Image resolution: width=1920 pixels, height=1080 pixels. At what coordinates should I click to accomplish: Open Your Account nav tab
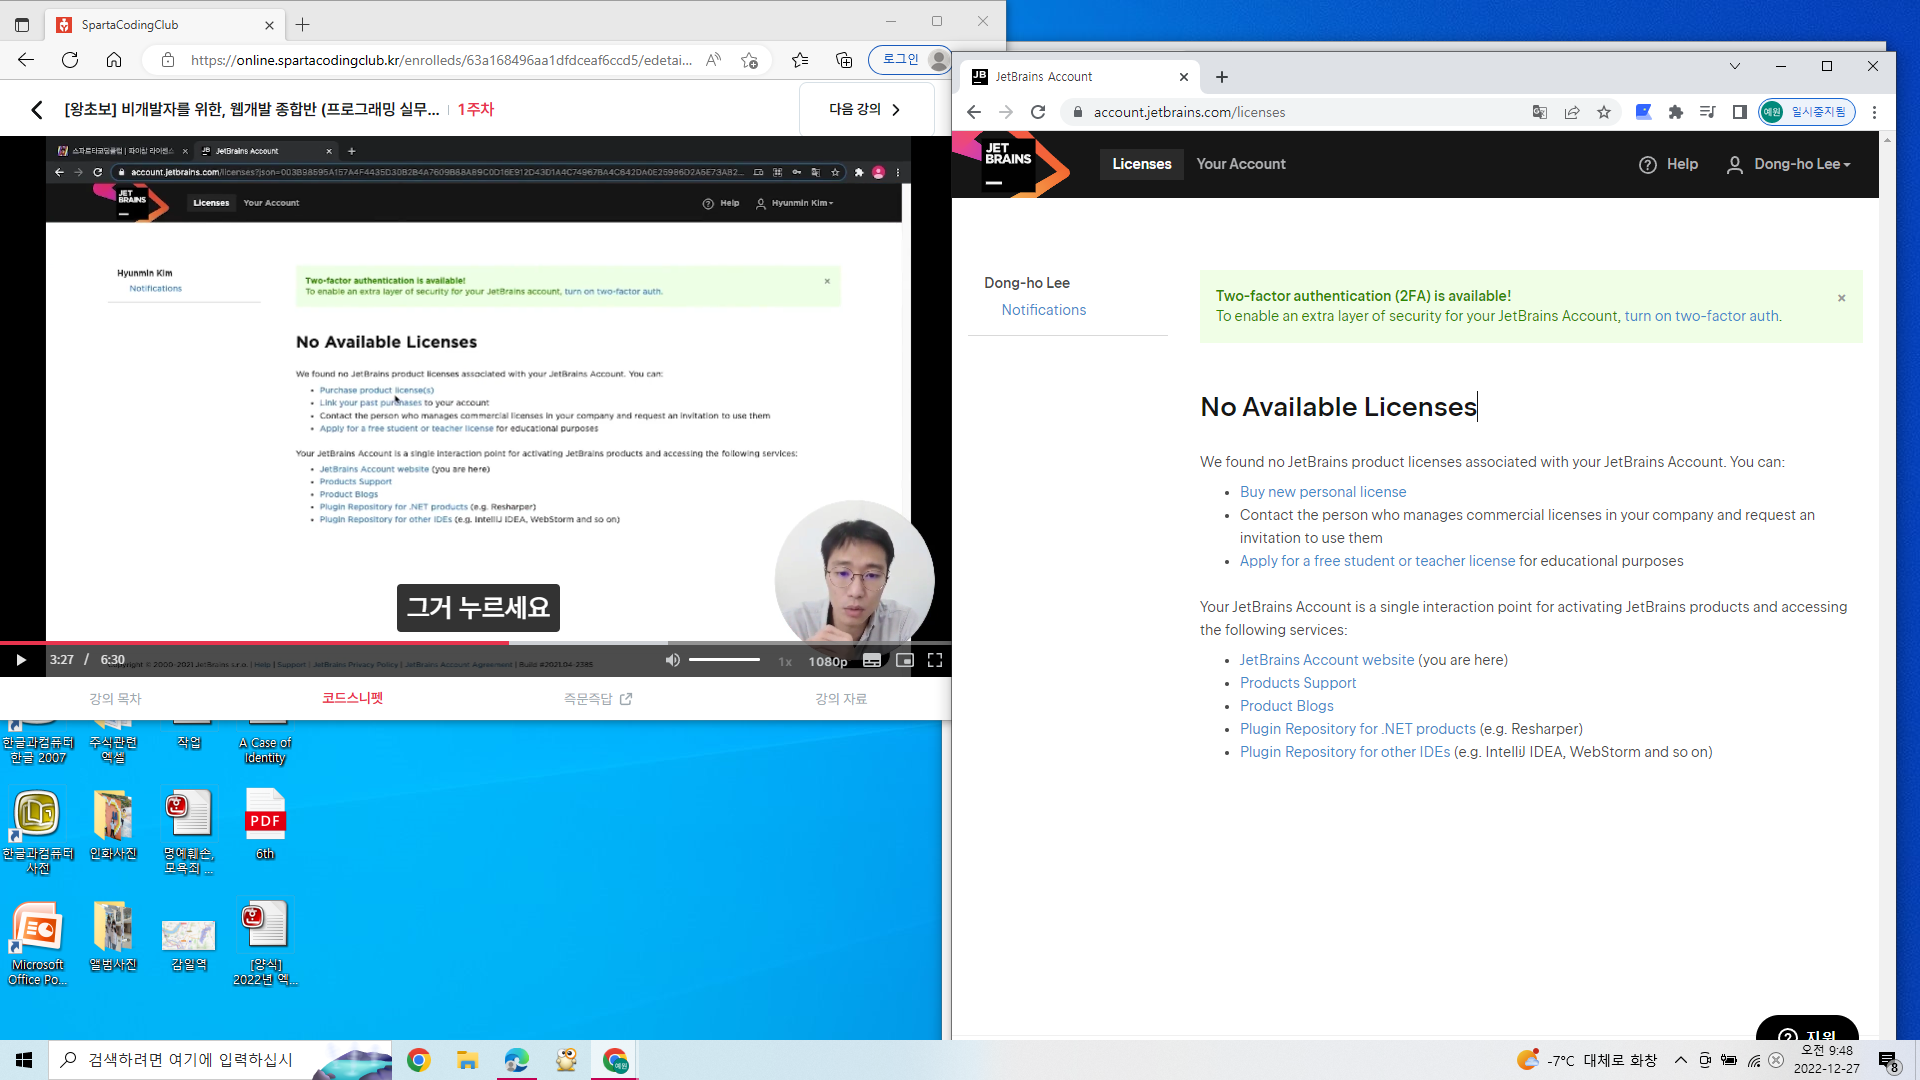click(x=1241, y=164)
